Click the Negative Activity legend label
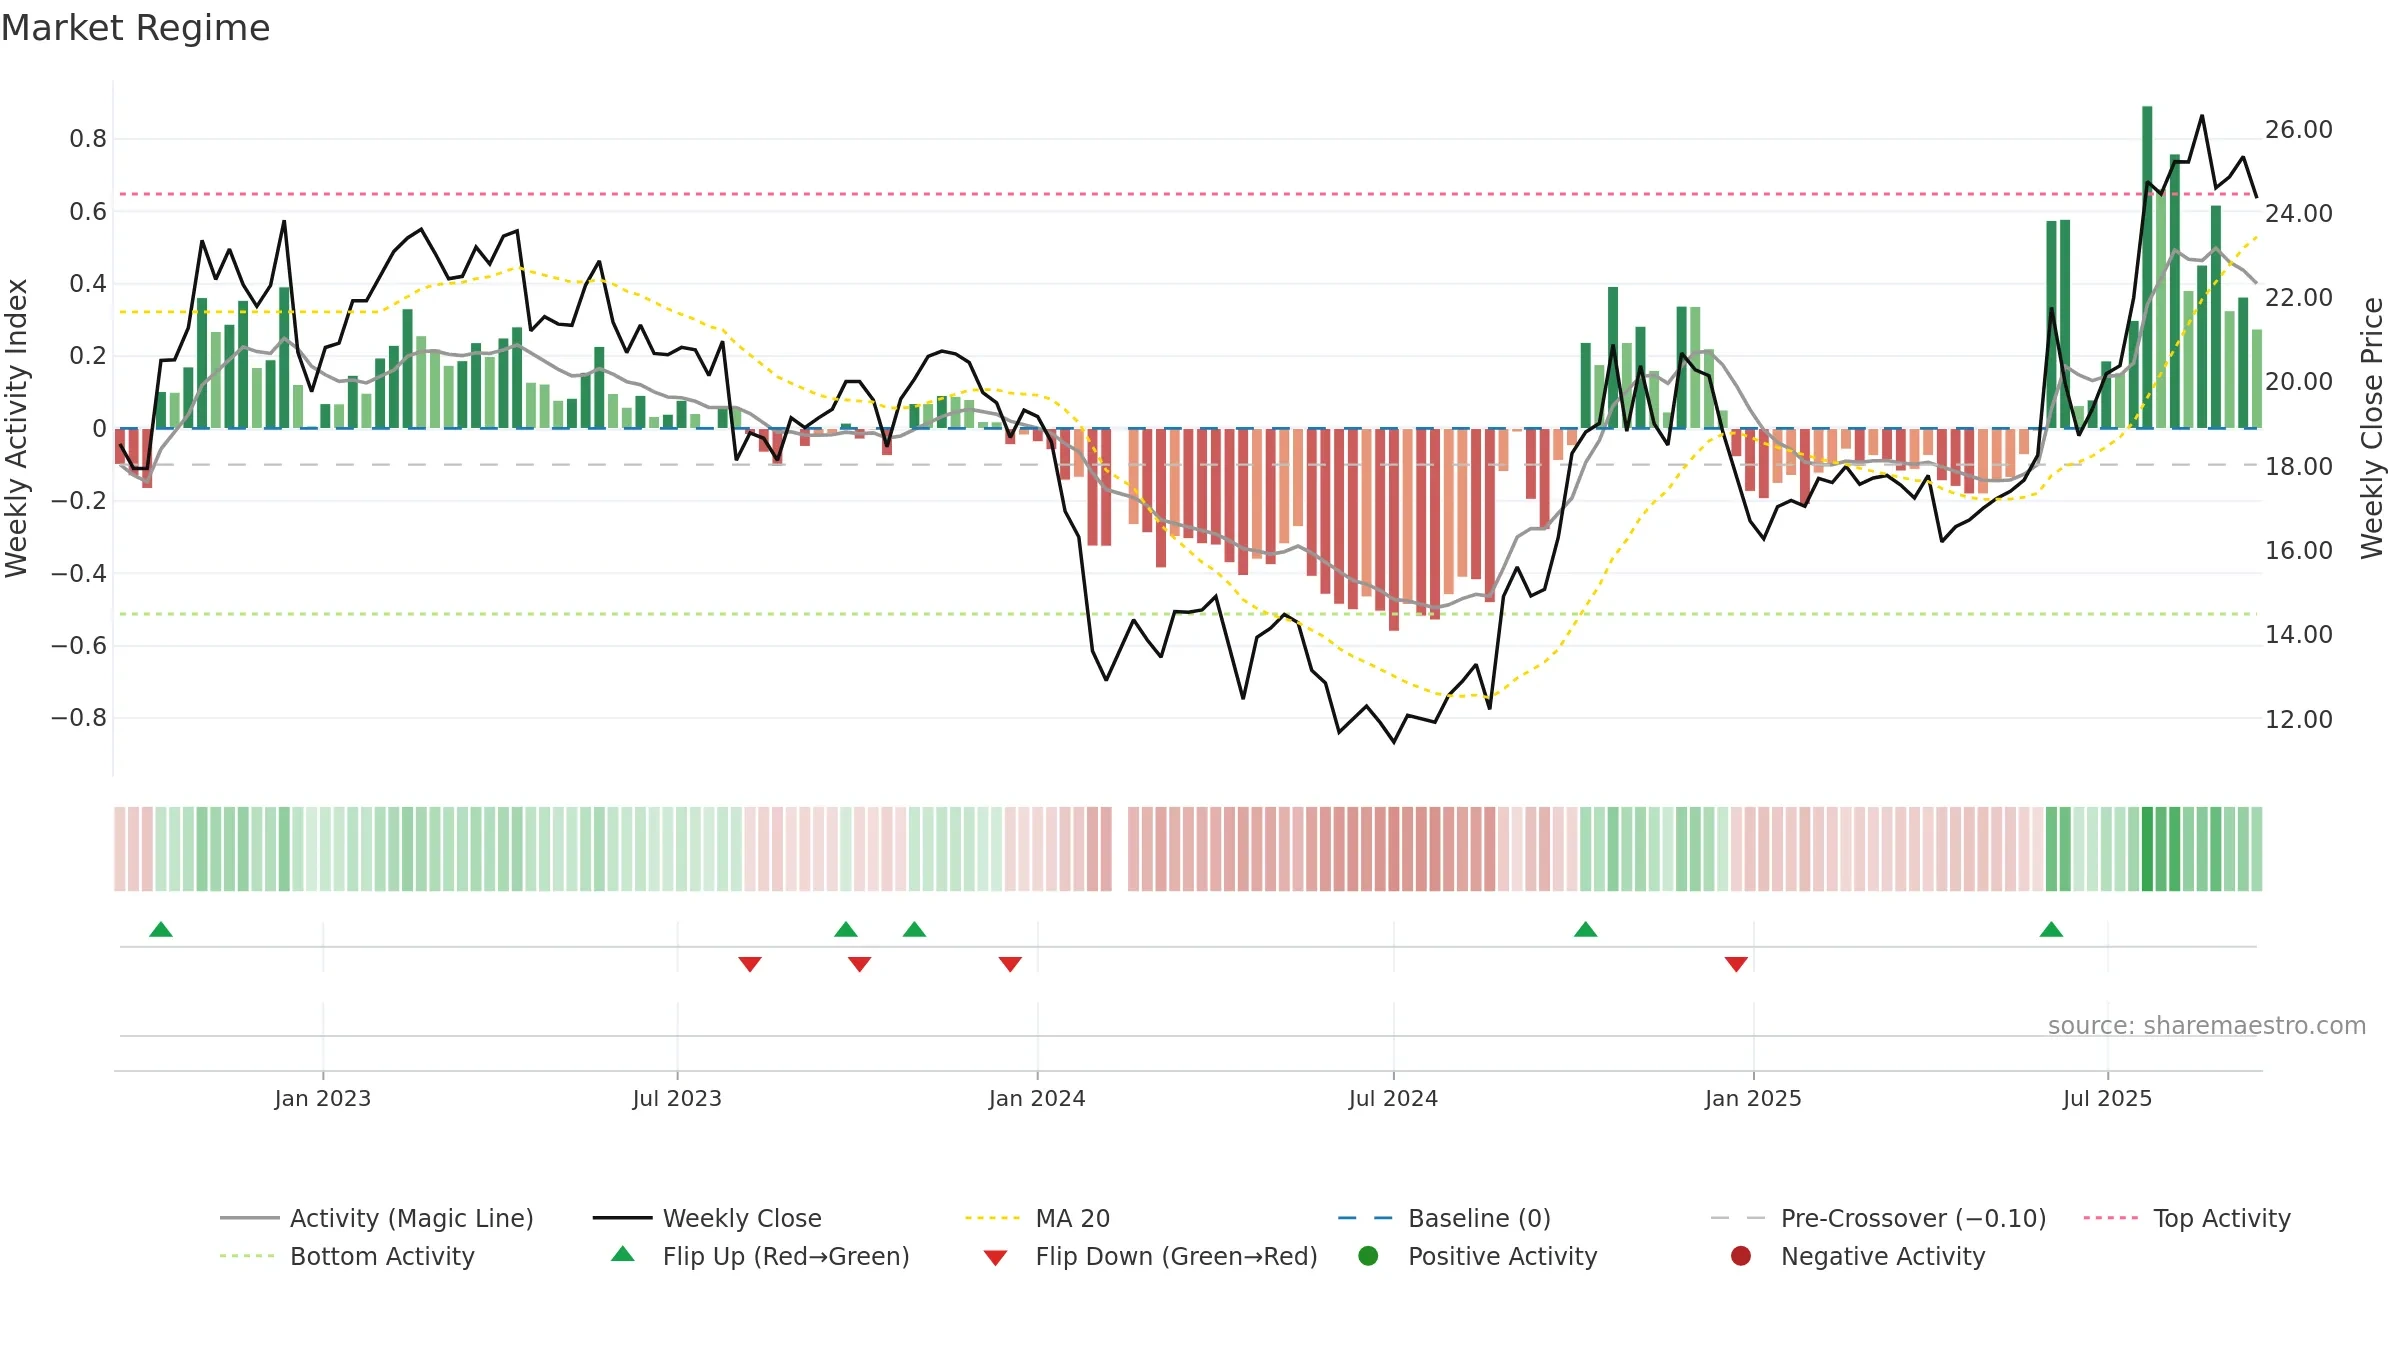2400x1350 pixels. tap(1883, 1256)
